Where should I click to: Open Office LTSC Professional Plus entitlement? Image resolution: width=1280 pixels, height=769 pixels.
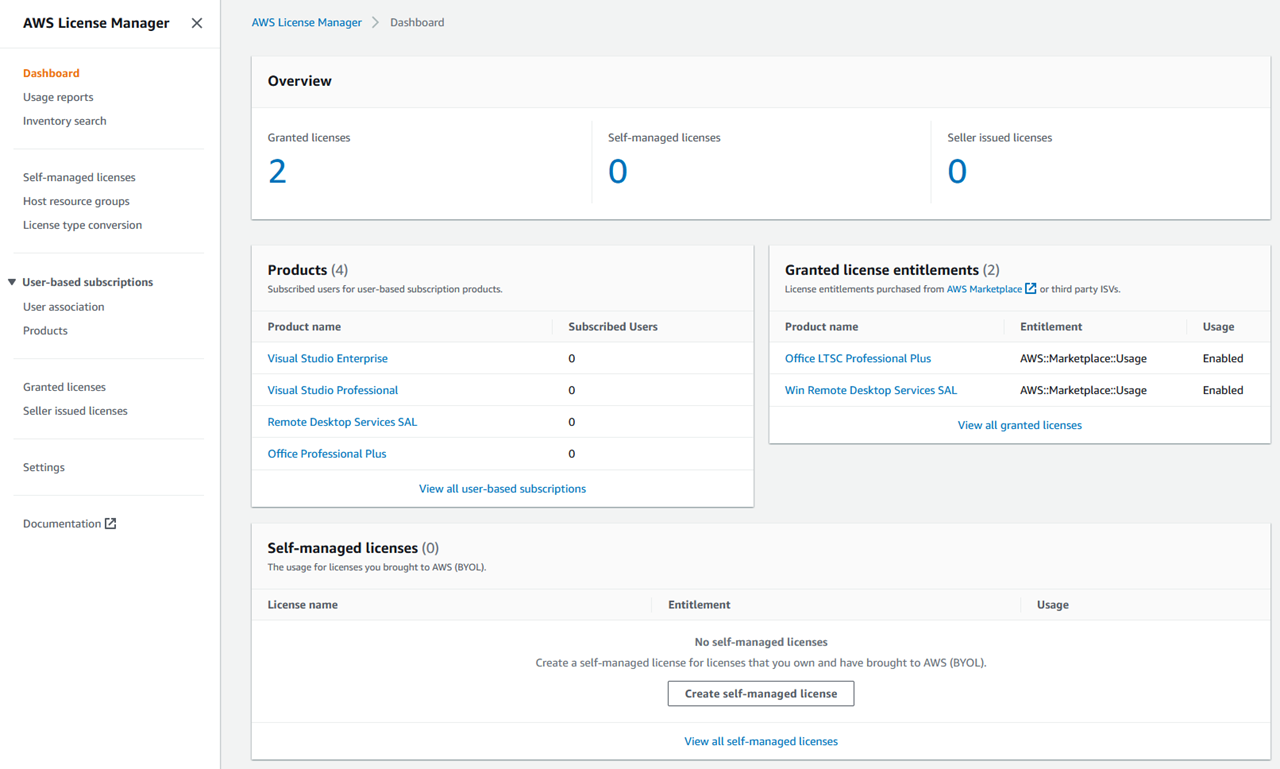[x=857, y=357]
